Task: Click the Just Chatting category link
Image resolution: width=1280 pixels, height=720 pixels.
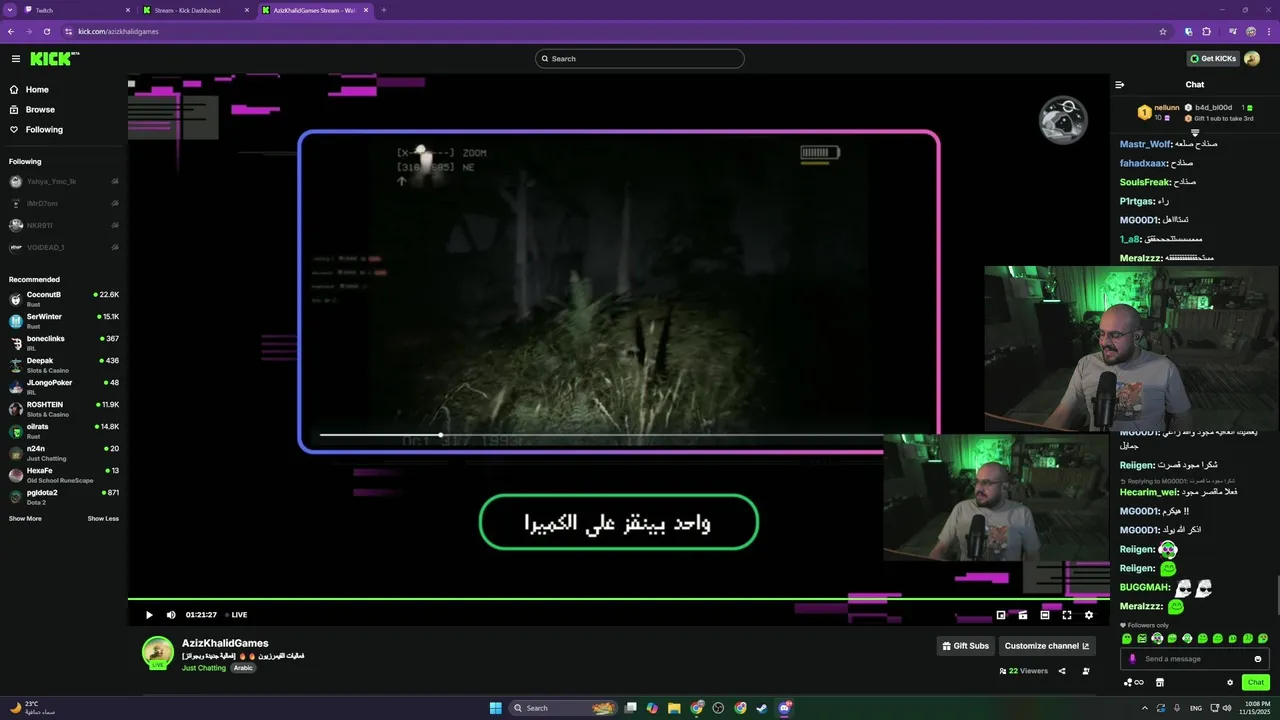Action: pos(204,668)
